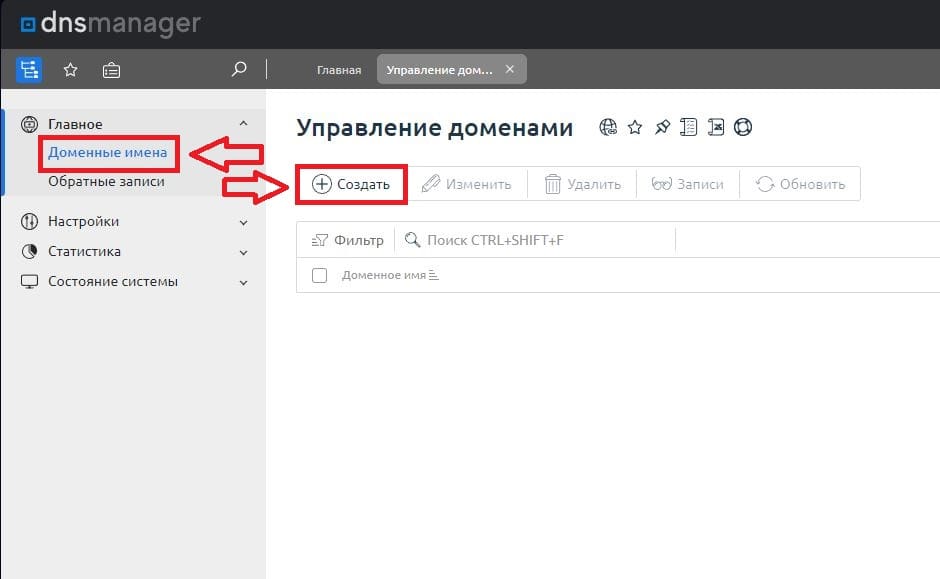
Task: Expand the Статистика section chevron
Action: (243, 252)
